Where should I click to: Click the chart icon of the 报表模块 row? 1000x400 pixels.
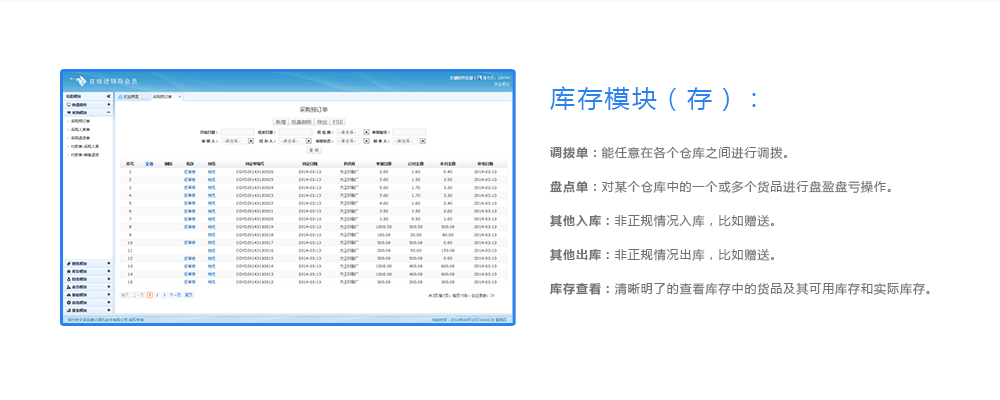coord(69,310)
